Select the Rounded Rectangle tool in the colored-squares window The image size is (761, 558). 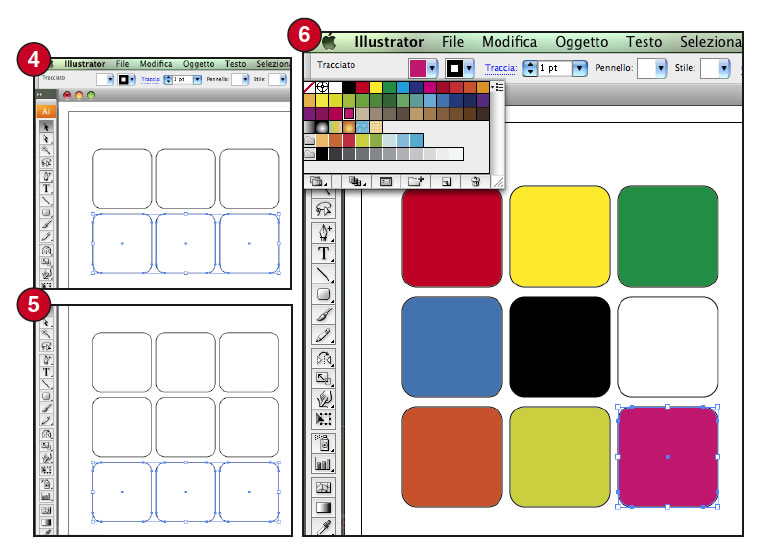pos(323,295)
